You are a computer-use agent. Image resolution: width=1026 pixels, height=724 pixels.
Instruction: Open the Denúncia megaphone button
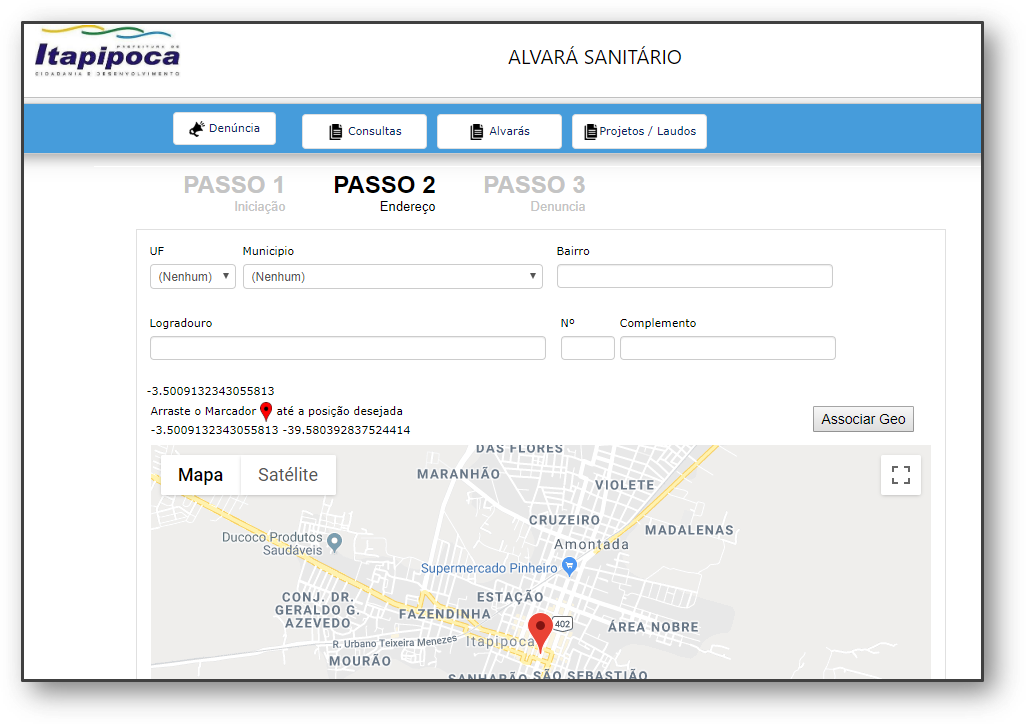[224, 129]
